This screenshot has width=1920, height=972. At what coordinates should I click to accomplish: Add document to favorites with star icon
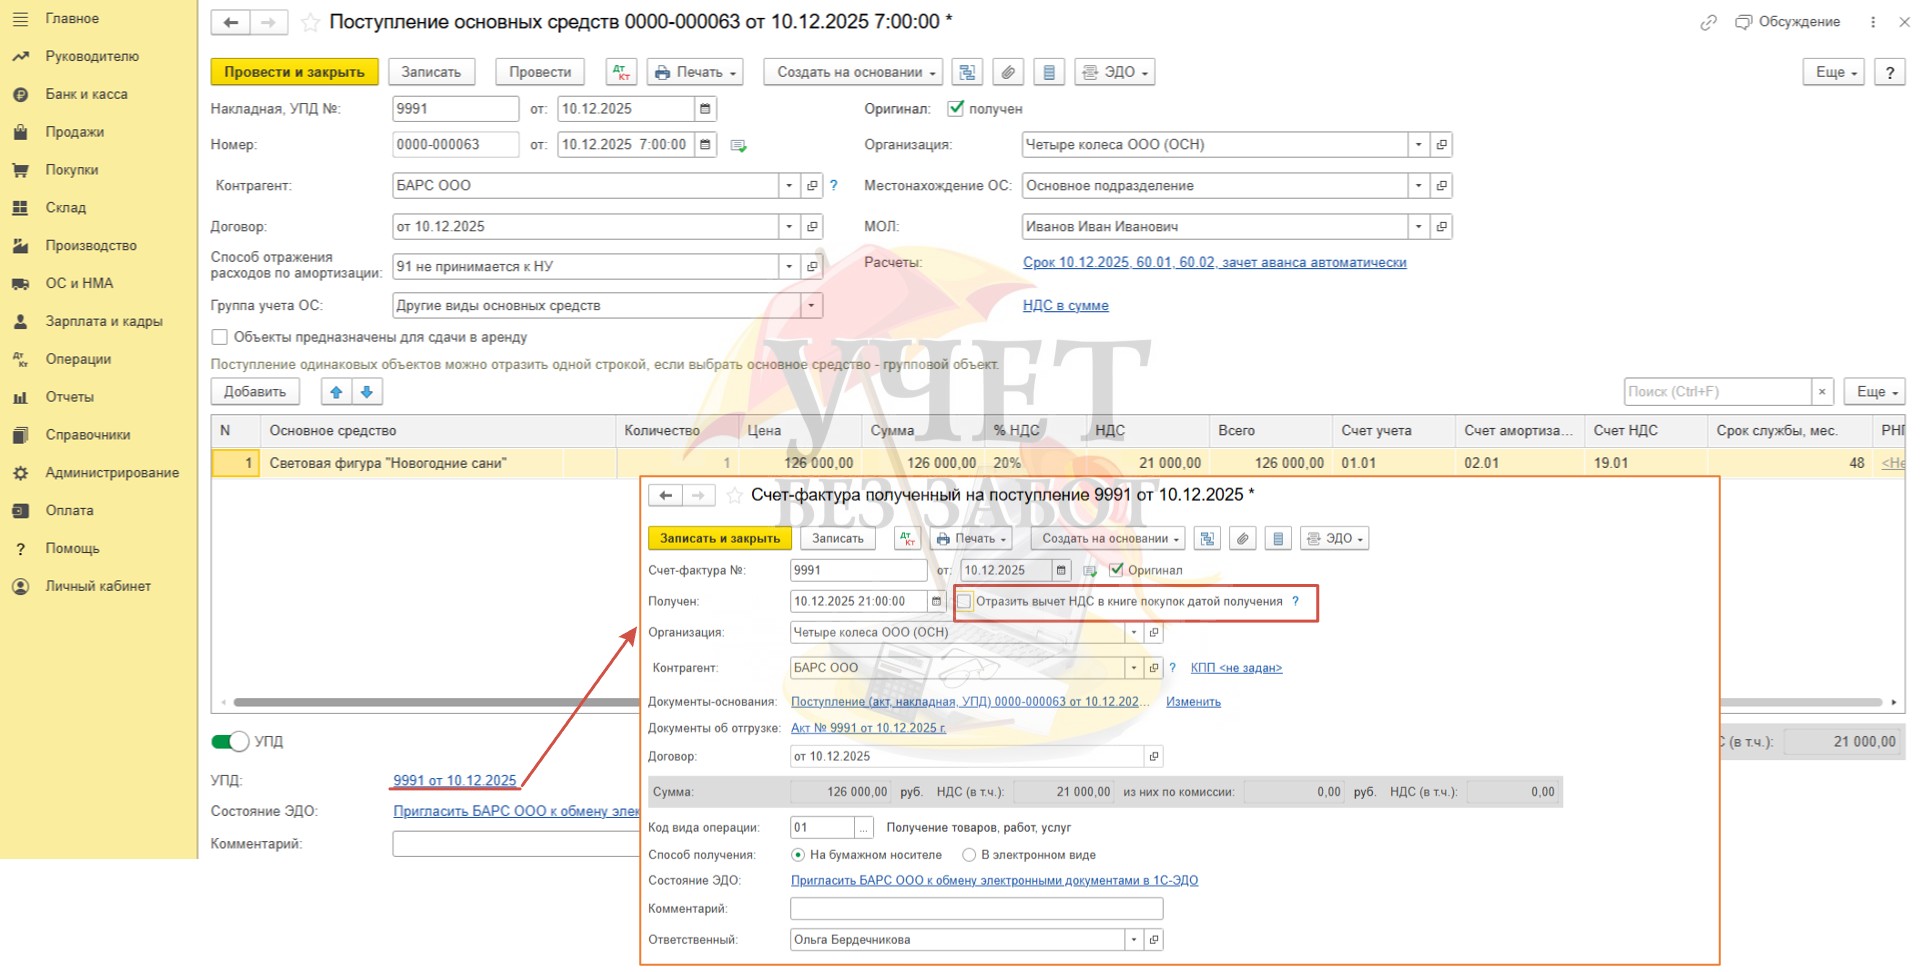(x=310, y=22)
